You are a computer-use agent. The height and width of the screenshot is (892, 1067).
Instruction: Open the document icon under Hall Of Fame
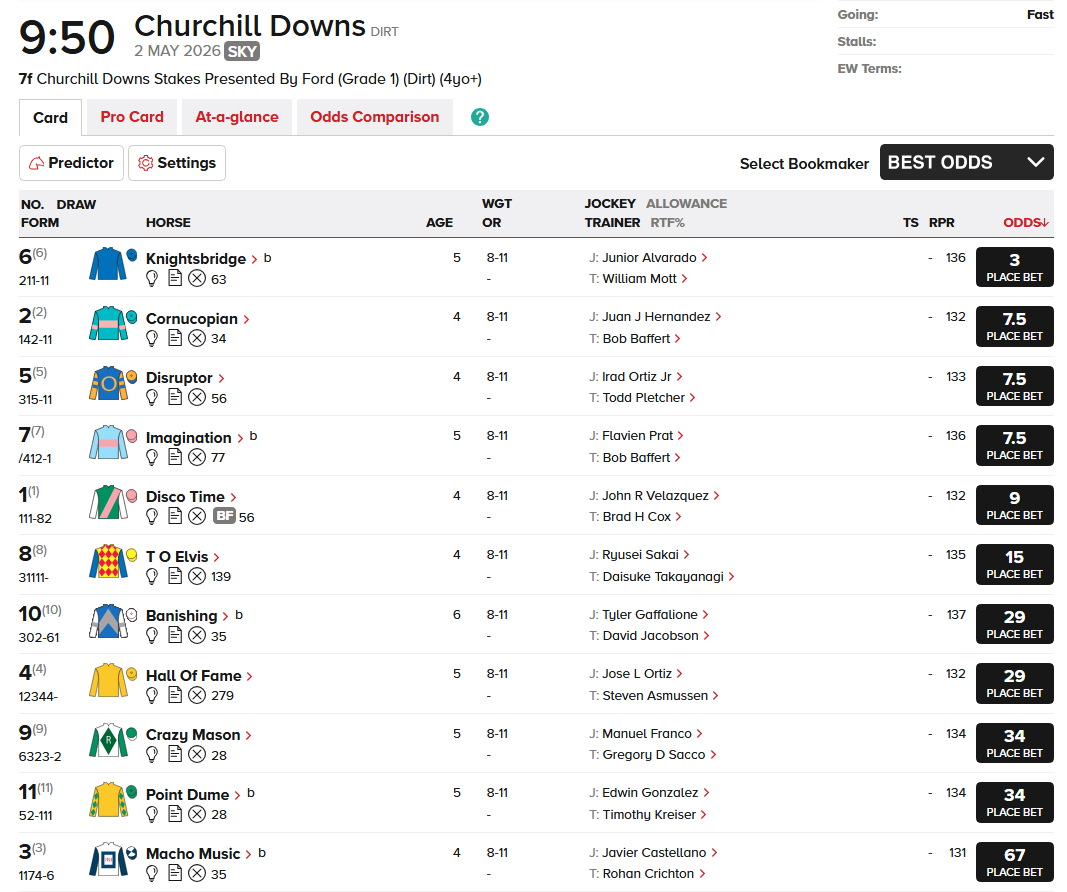click(x=175, y=695)
